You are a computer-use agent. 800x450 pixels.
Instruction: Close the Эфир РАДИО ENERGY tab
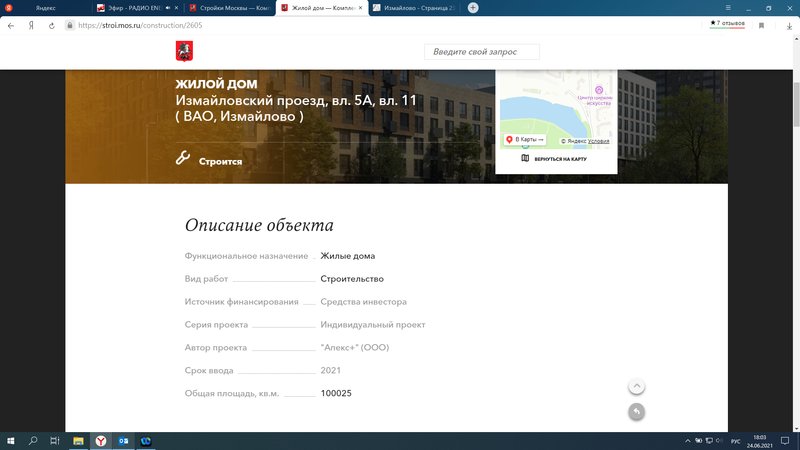point(177,8)
